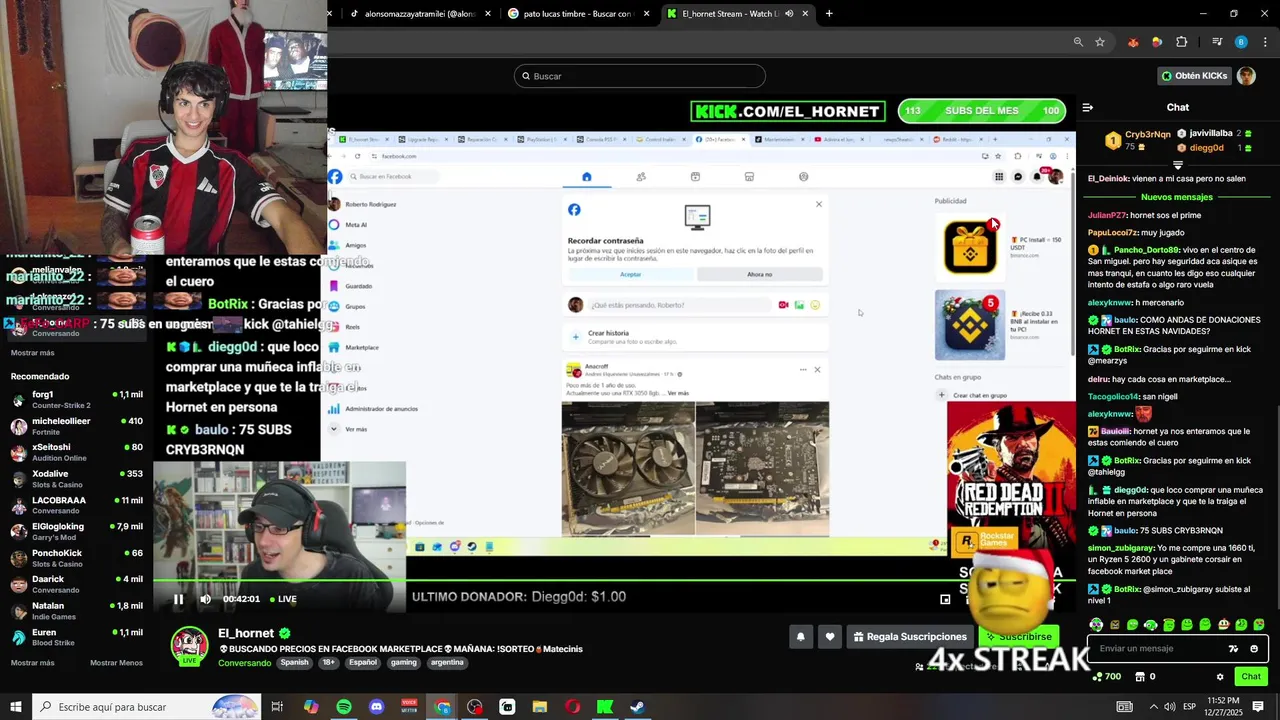
Task: Focus the Kick Buscar search bar
Action: [640, 76]
